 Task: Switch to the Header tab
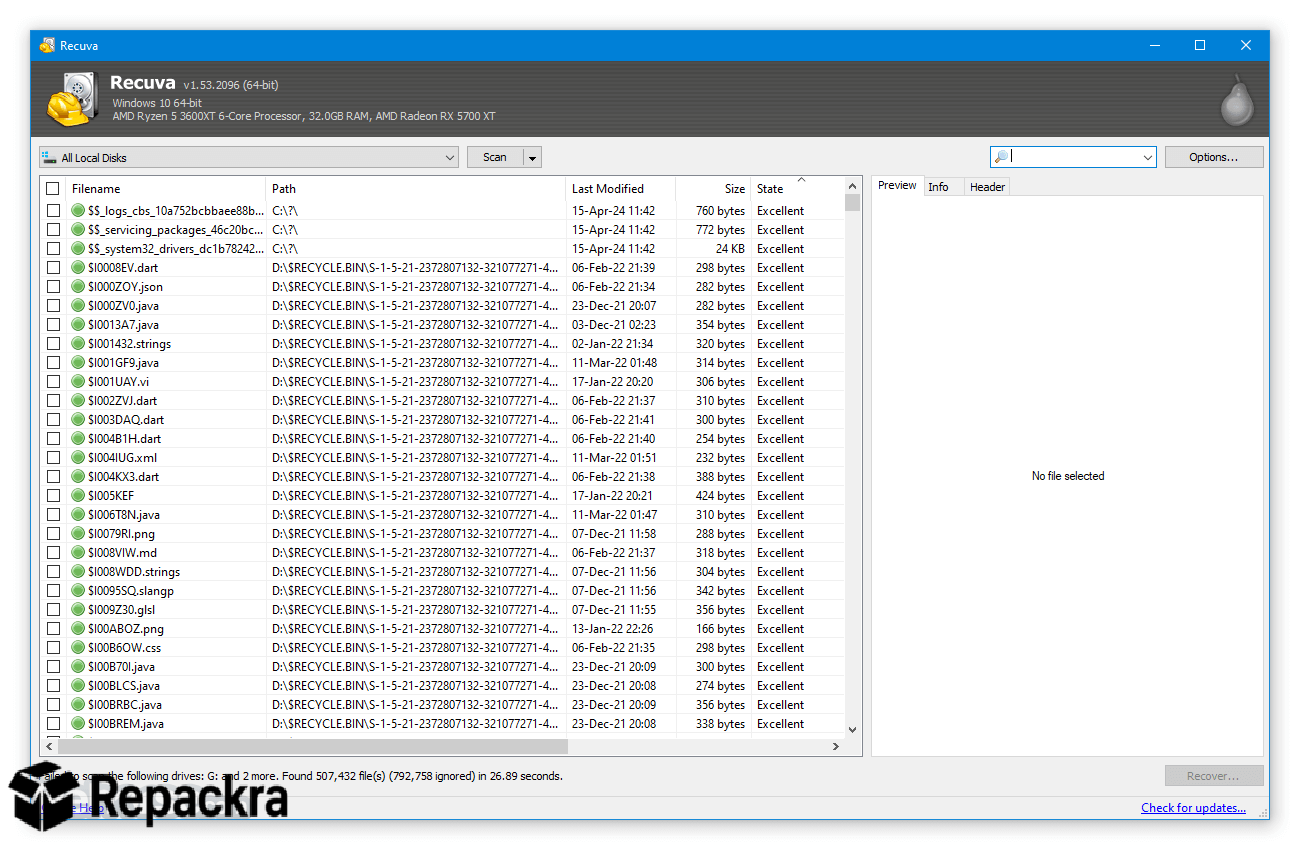(987, 187)
